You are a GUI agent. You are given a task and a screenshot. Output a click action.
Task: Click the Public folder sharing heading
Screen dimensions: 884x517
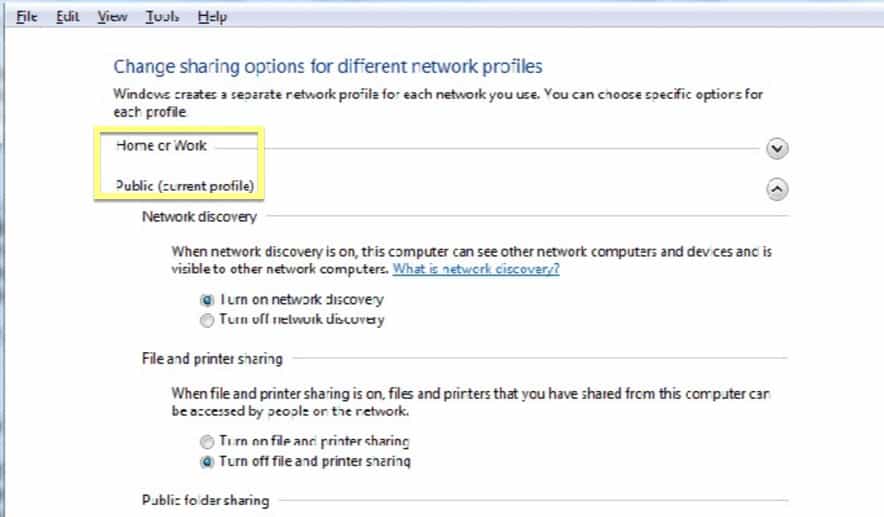click(205, 500)
